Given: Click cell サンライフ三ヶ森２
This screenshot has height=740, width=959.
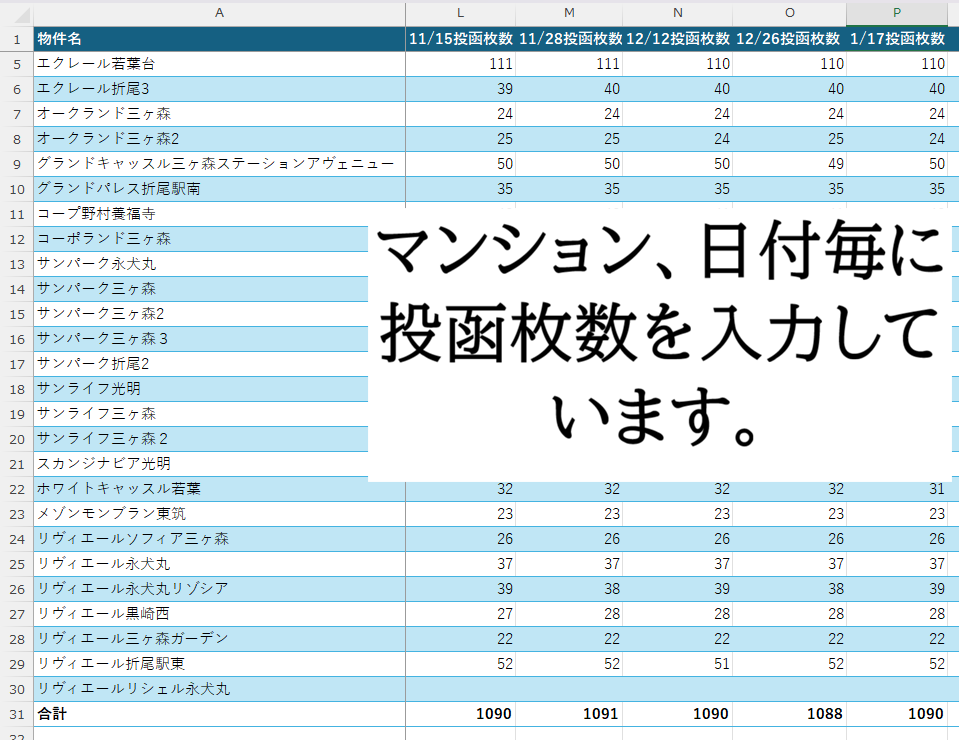Looking at the screenshot, I should pos(201,439).
